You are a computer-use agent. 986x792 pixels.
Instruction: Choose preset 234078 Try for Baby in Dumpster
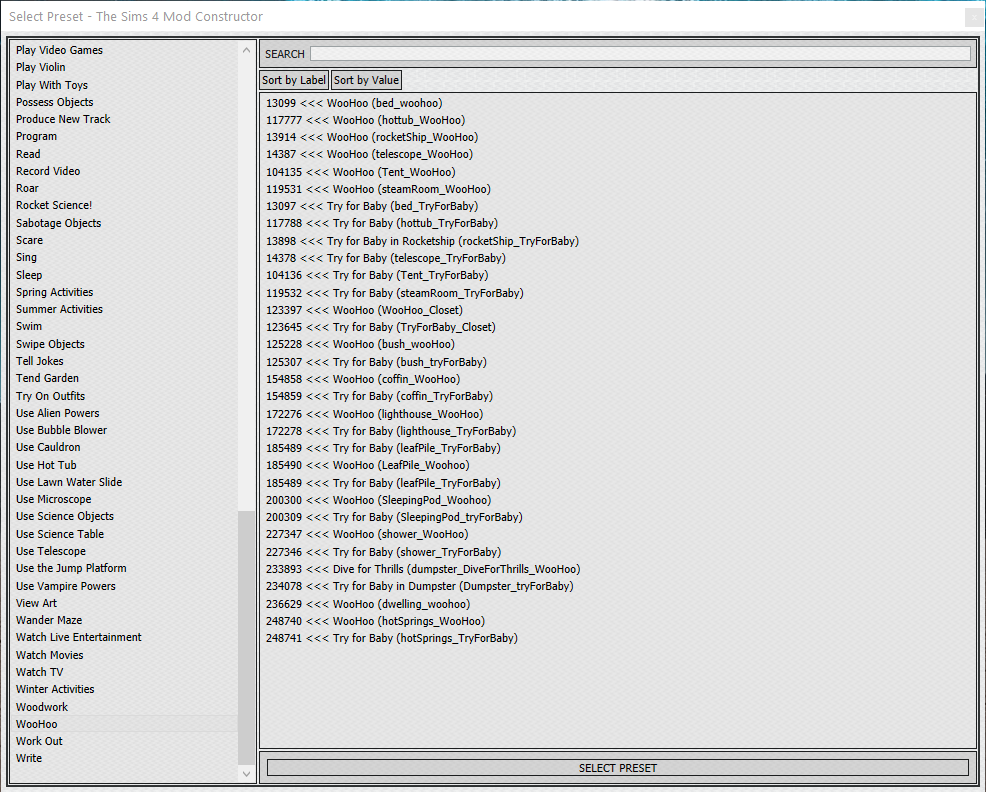[419, 586]
